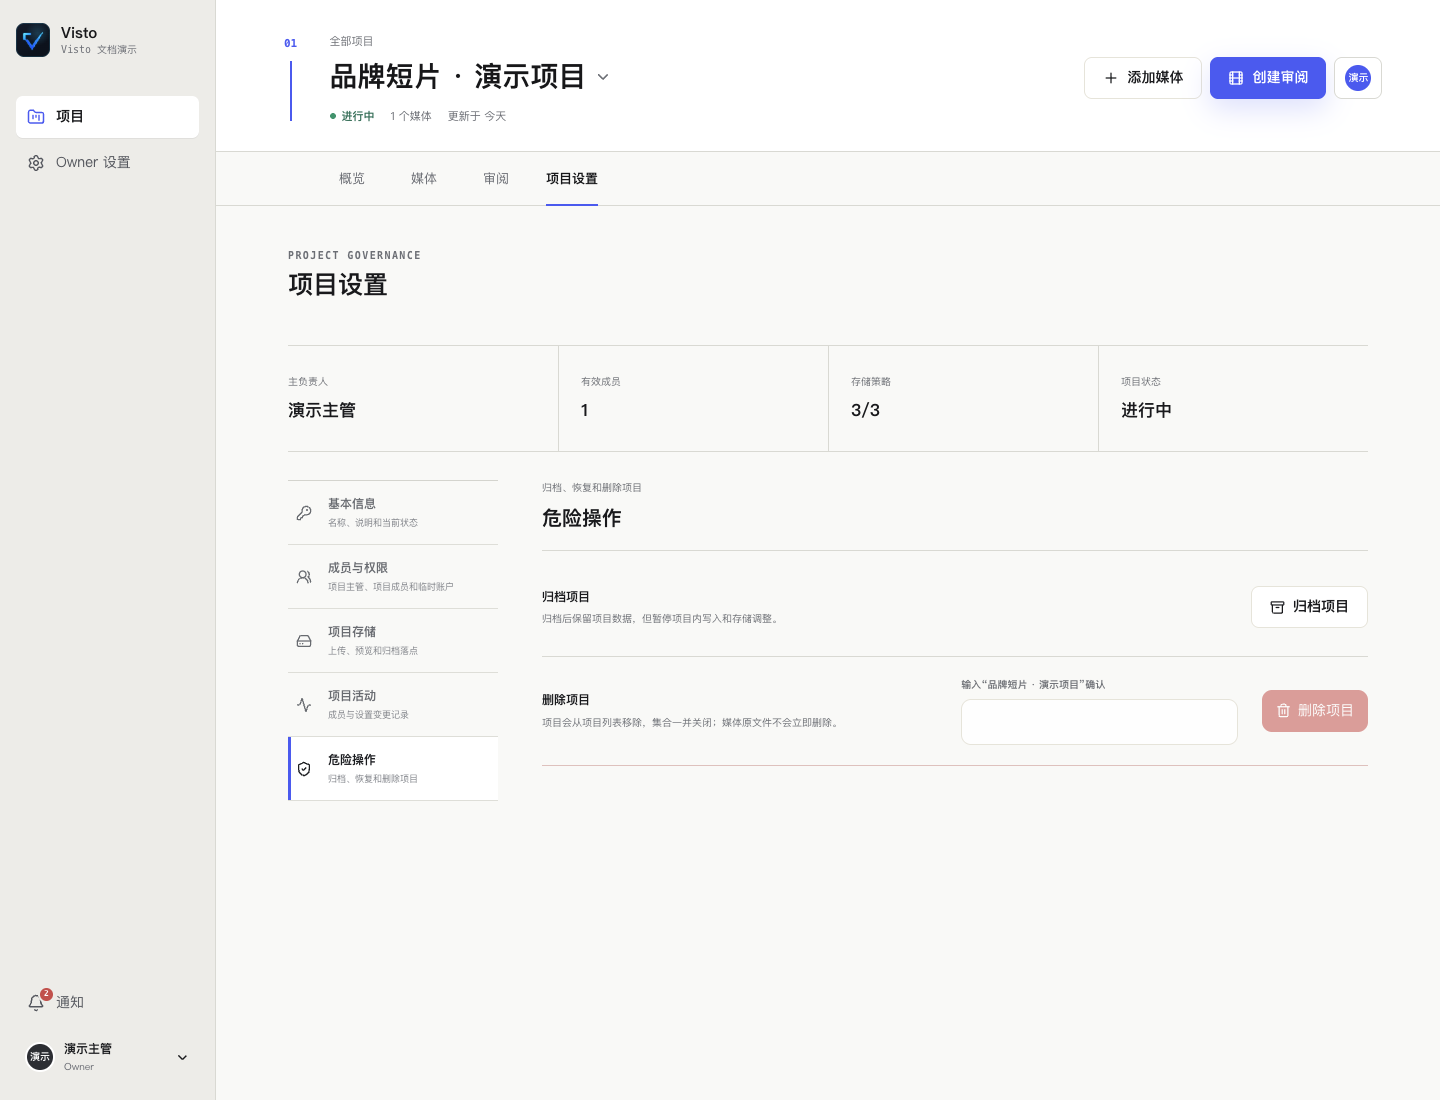Screen dimensions: 1440x1100
Task: Click the 归档项目 button
Action: point(1309,607)
